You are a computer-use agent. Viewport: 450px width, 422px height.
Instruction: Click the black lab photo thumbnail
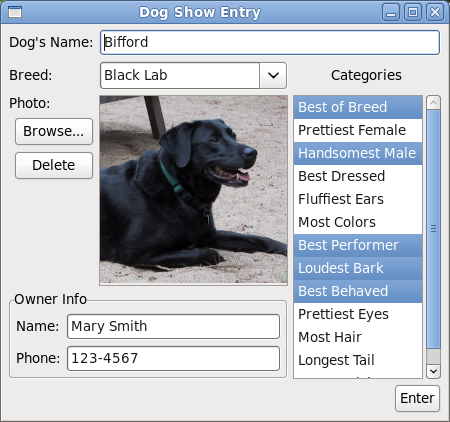pos(193,190)
